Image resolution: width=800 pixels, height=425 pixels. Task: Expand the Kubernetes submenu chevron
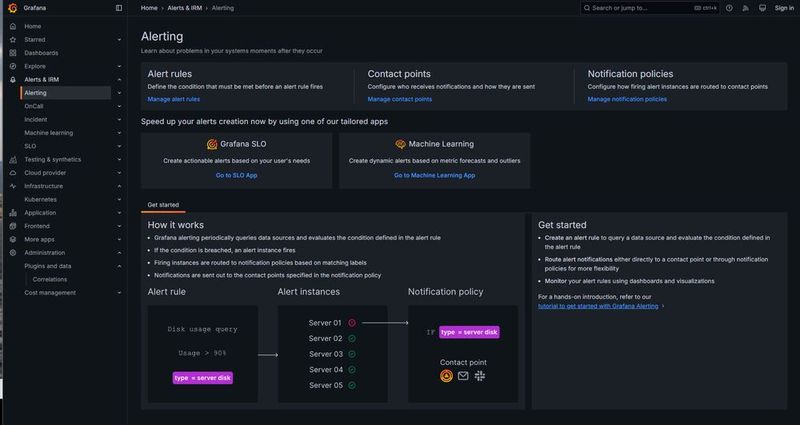coord(119,199)
